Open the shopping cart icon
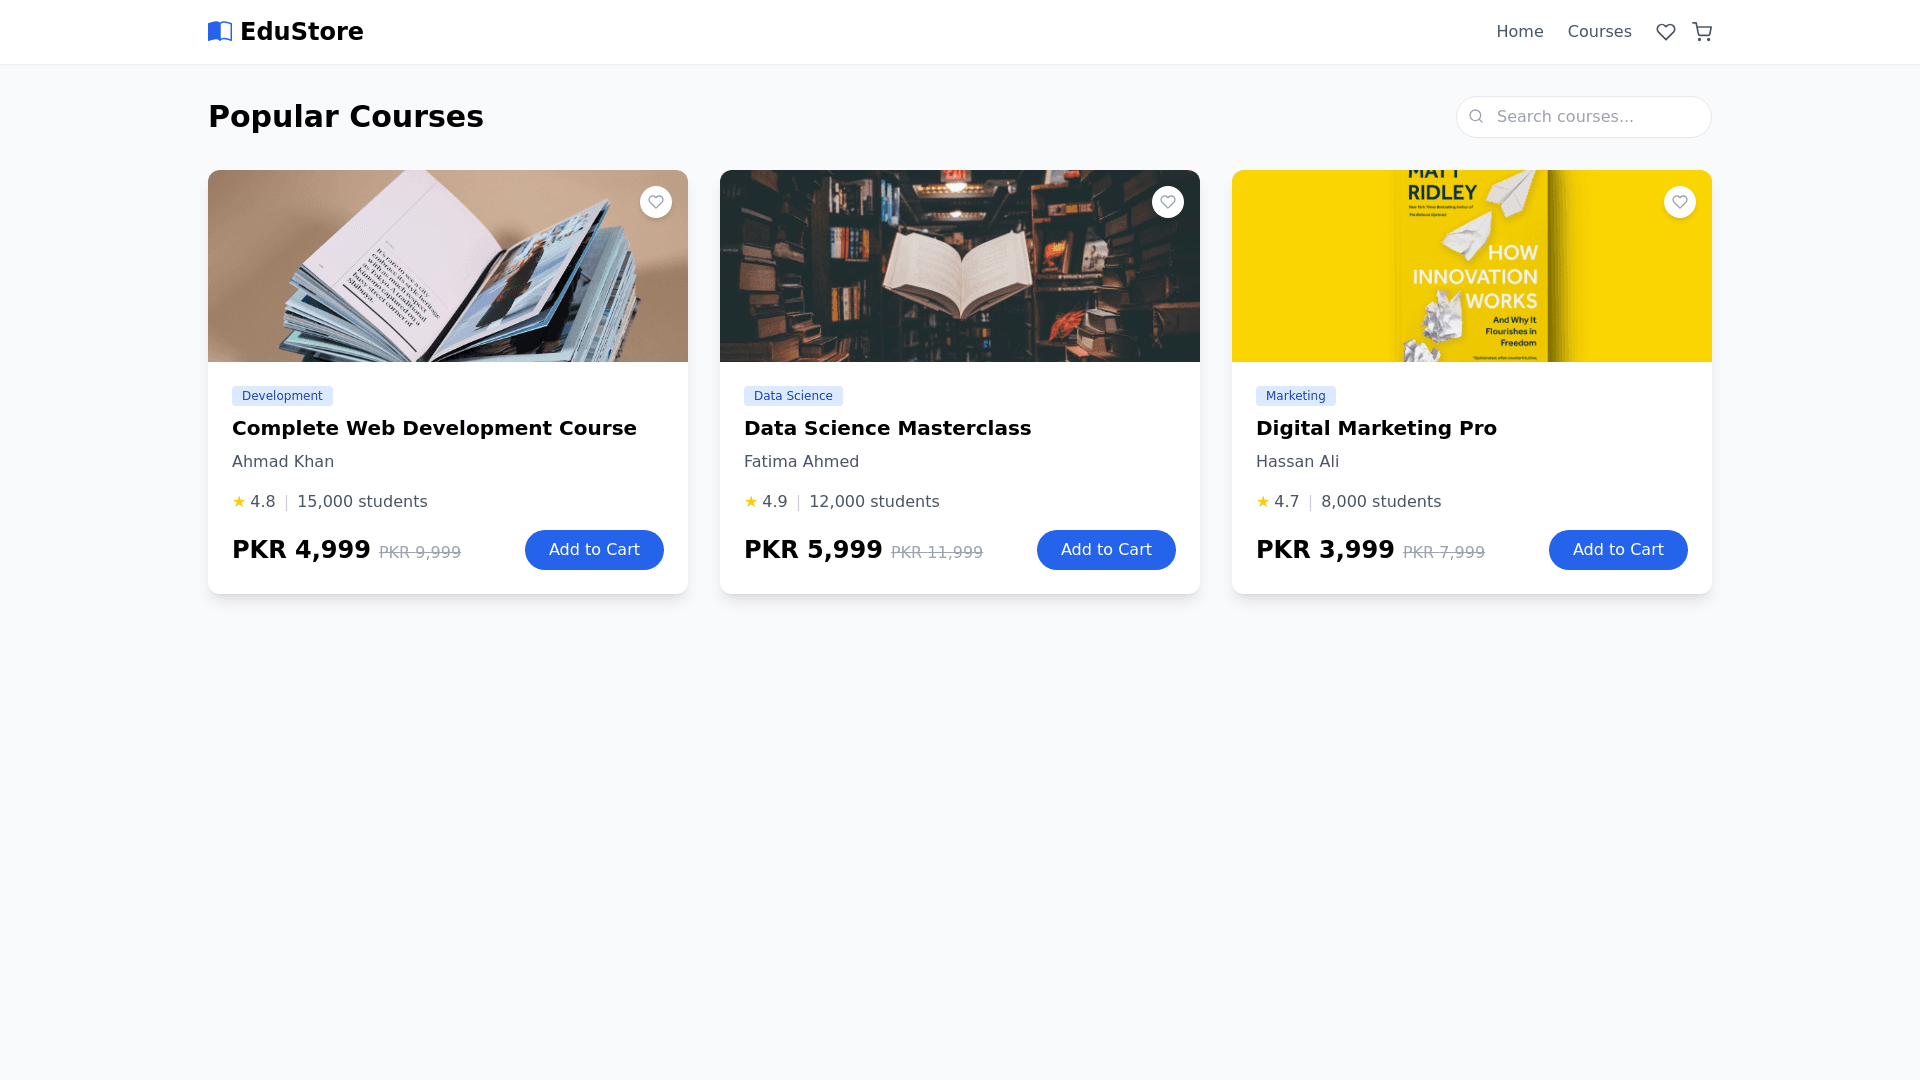 [x=1702, y=32]
